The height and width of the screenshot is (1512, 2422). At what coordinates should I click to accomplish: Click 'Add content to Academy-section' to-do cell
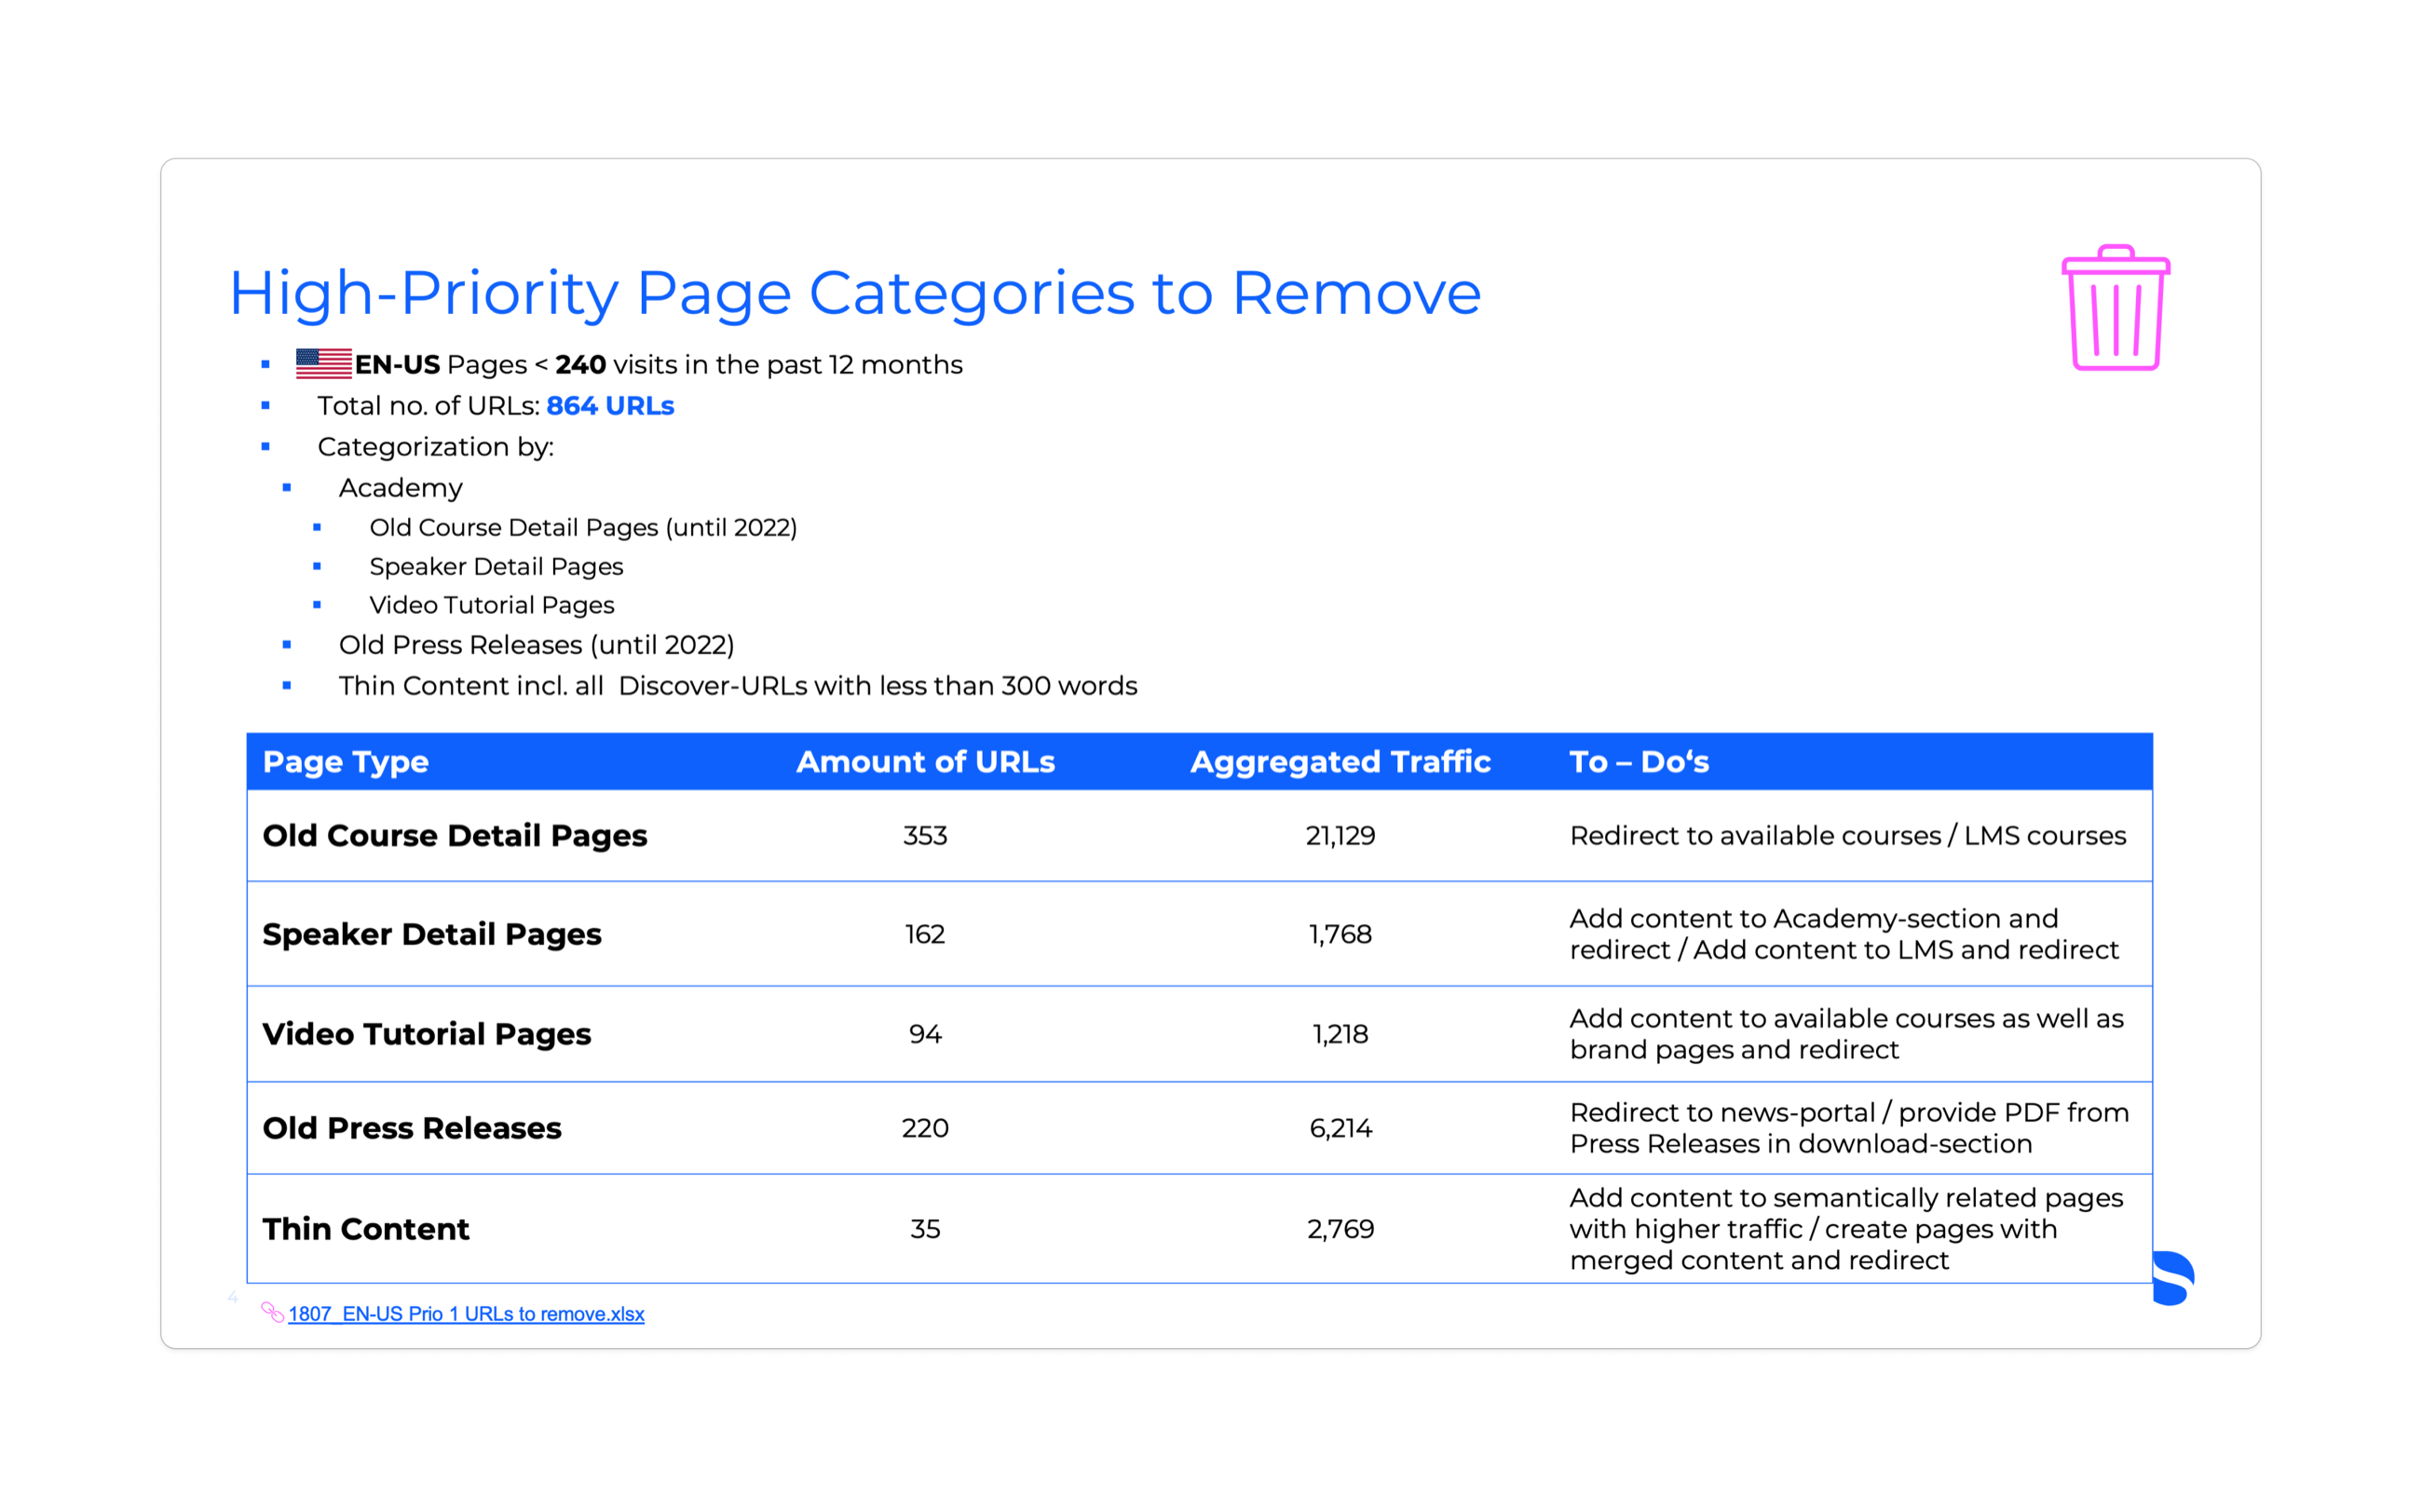[x=1844, y=934]
